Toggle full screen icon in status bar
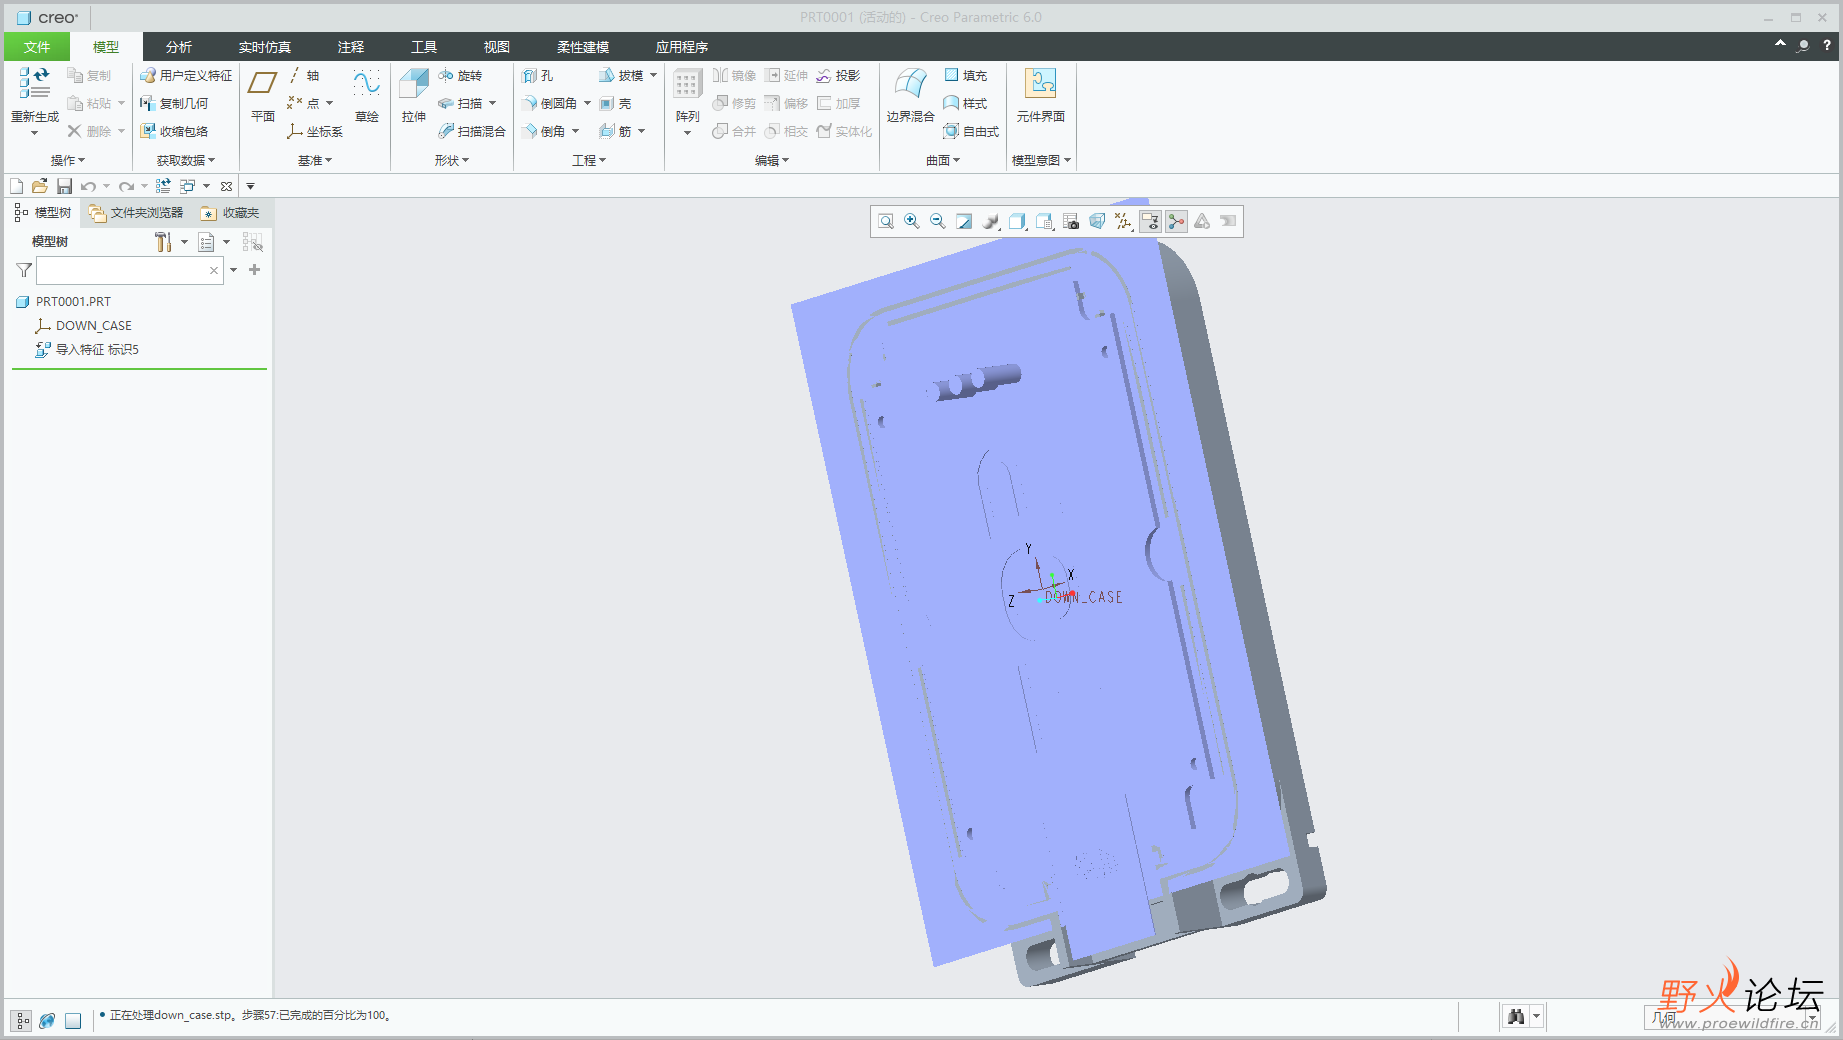This screenshot has width=1843, height=1040. coord(73,1021)
